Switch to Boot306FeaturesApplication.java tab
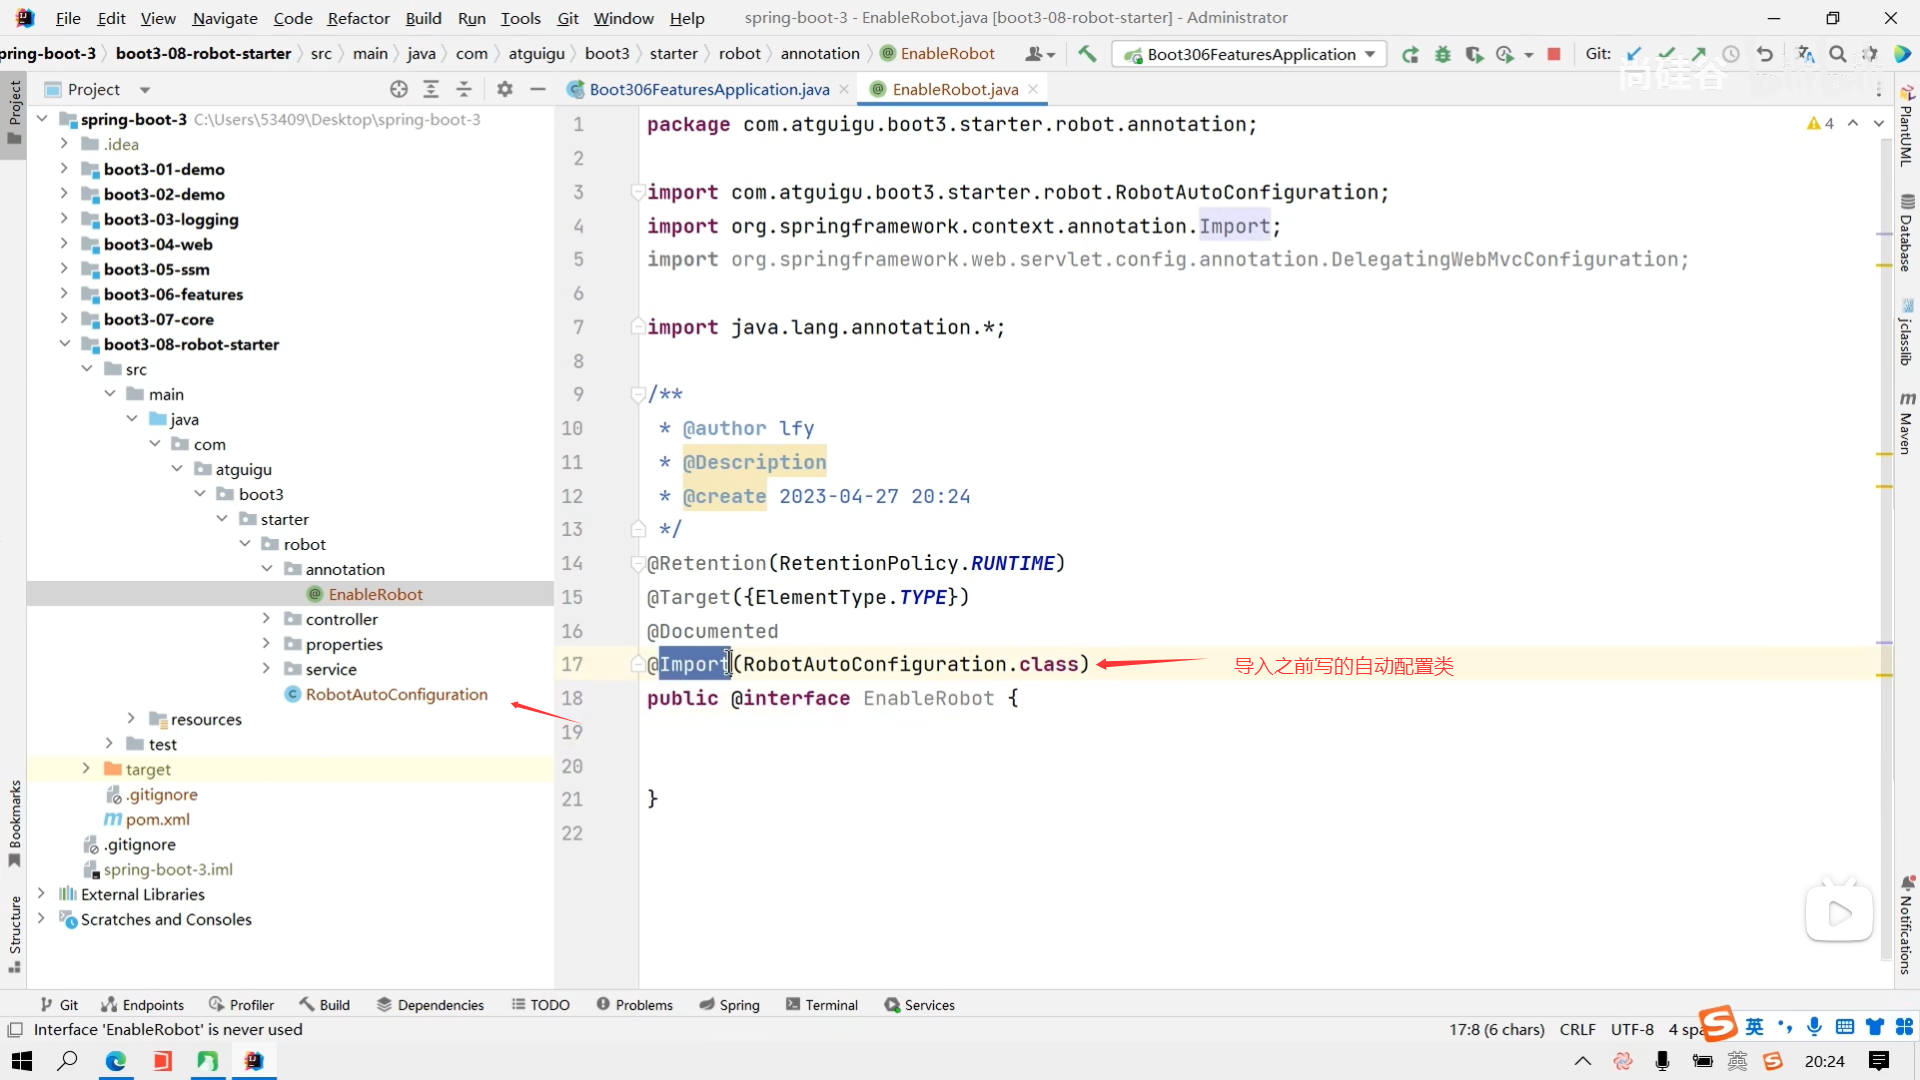The height and width of the screenshot is (1080, 1920). click(708, 89)
